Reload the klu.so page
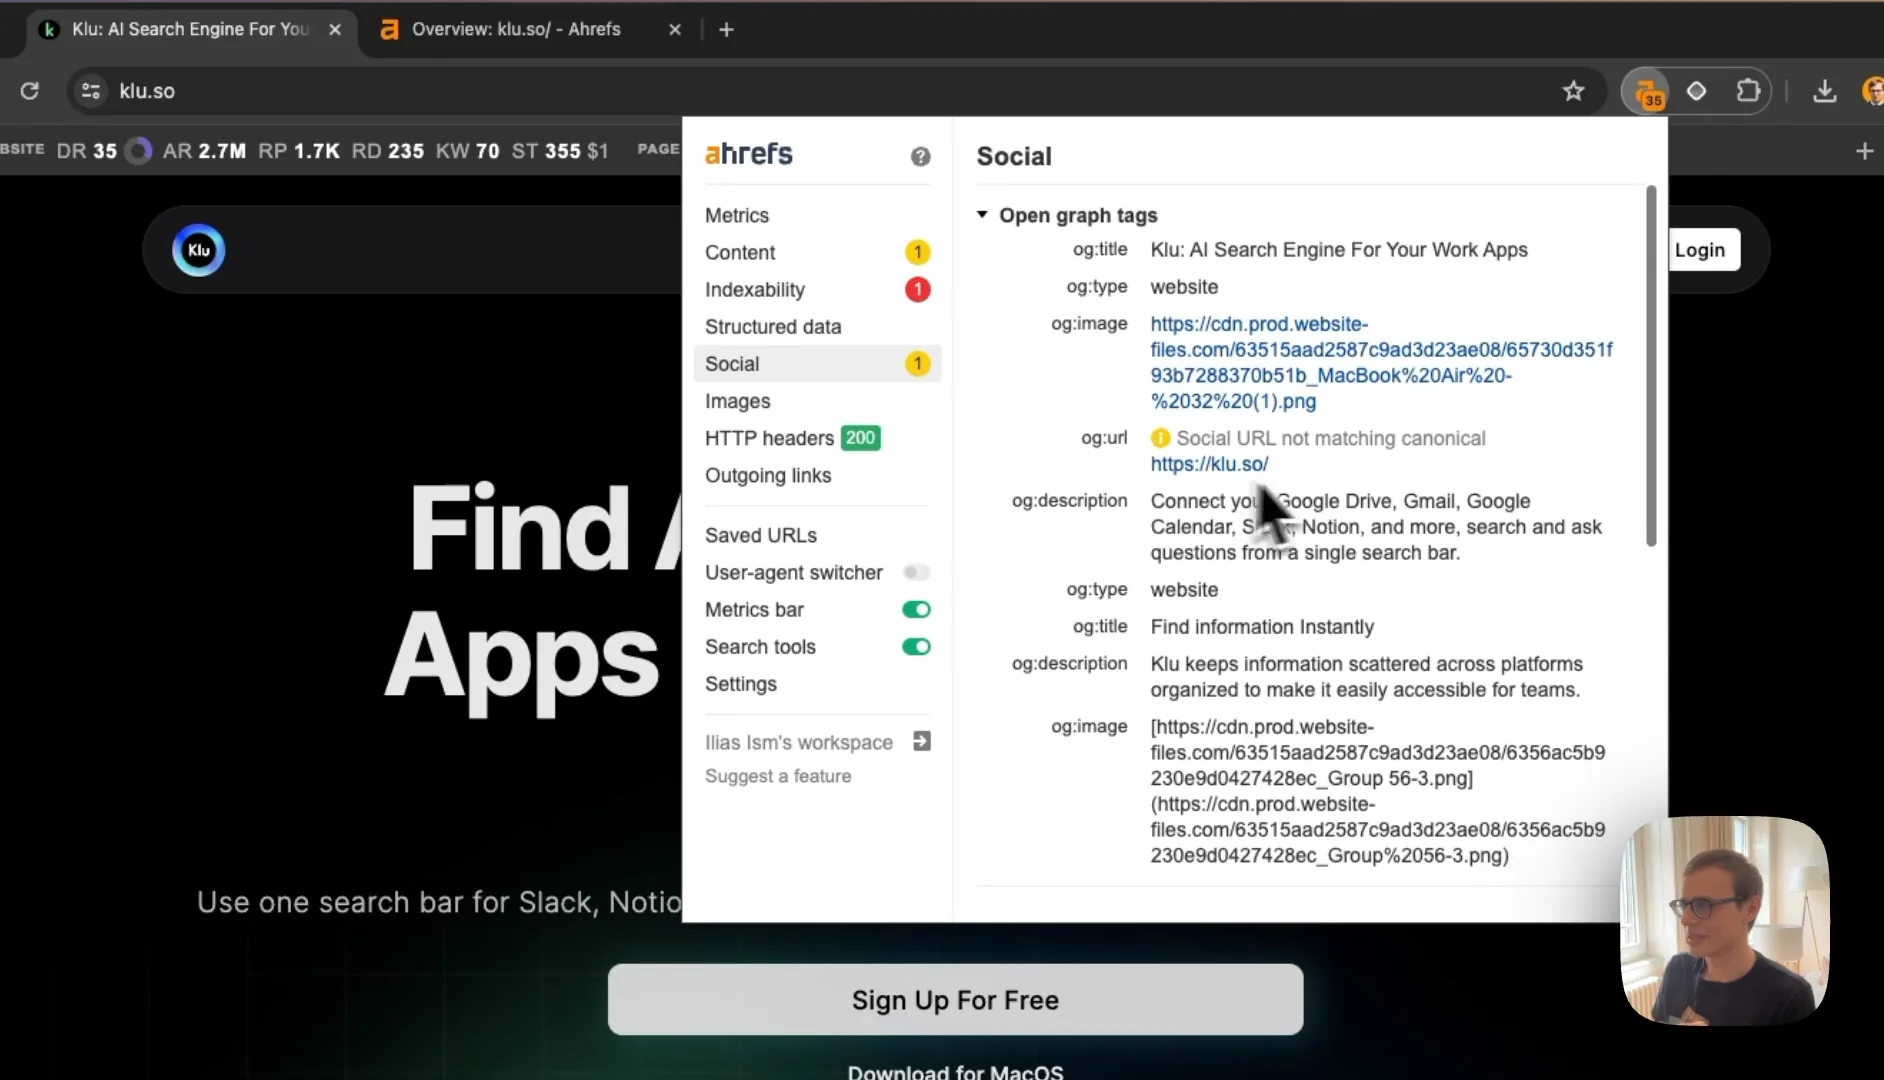The image size is (1884, 1080). point(29,91)
